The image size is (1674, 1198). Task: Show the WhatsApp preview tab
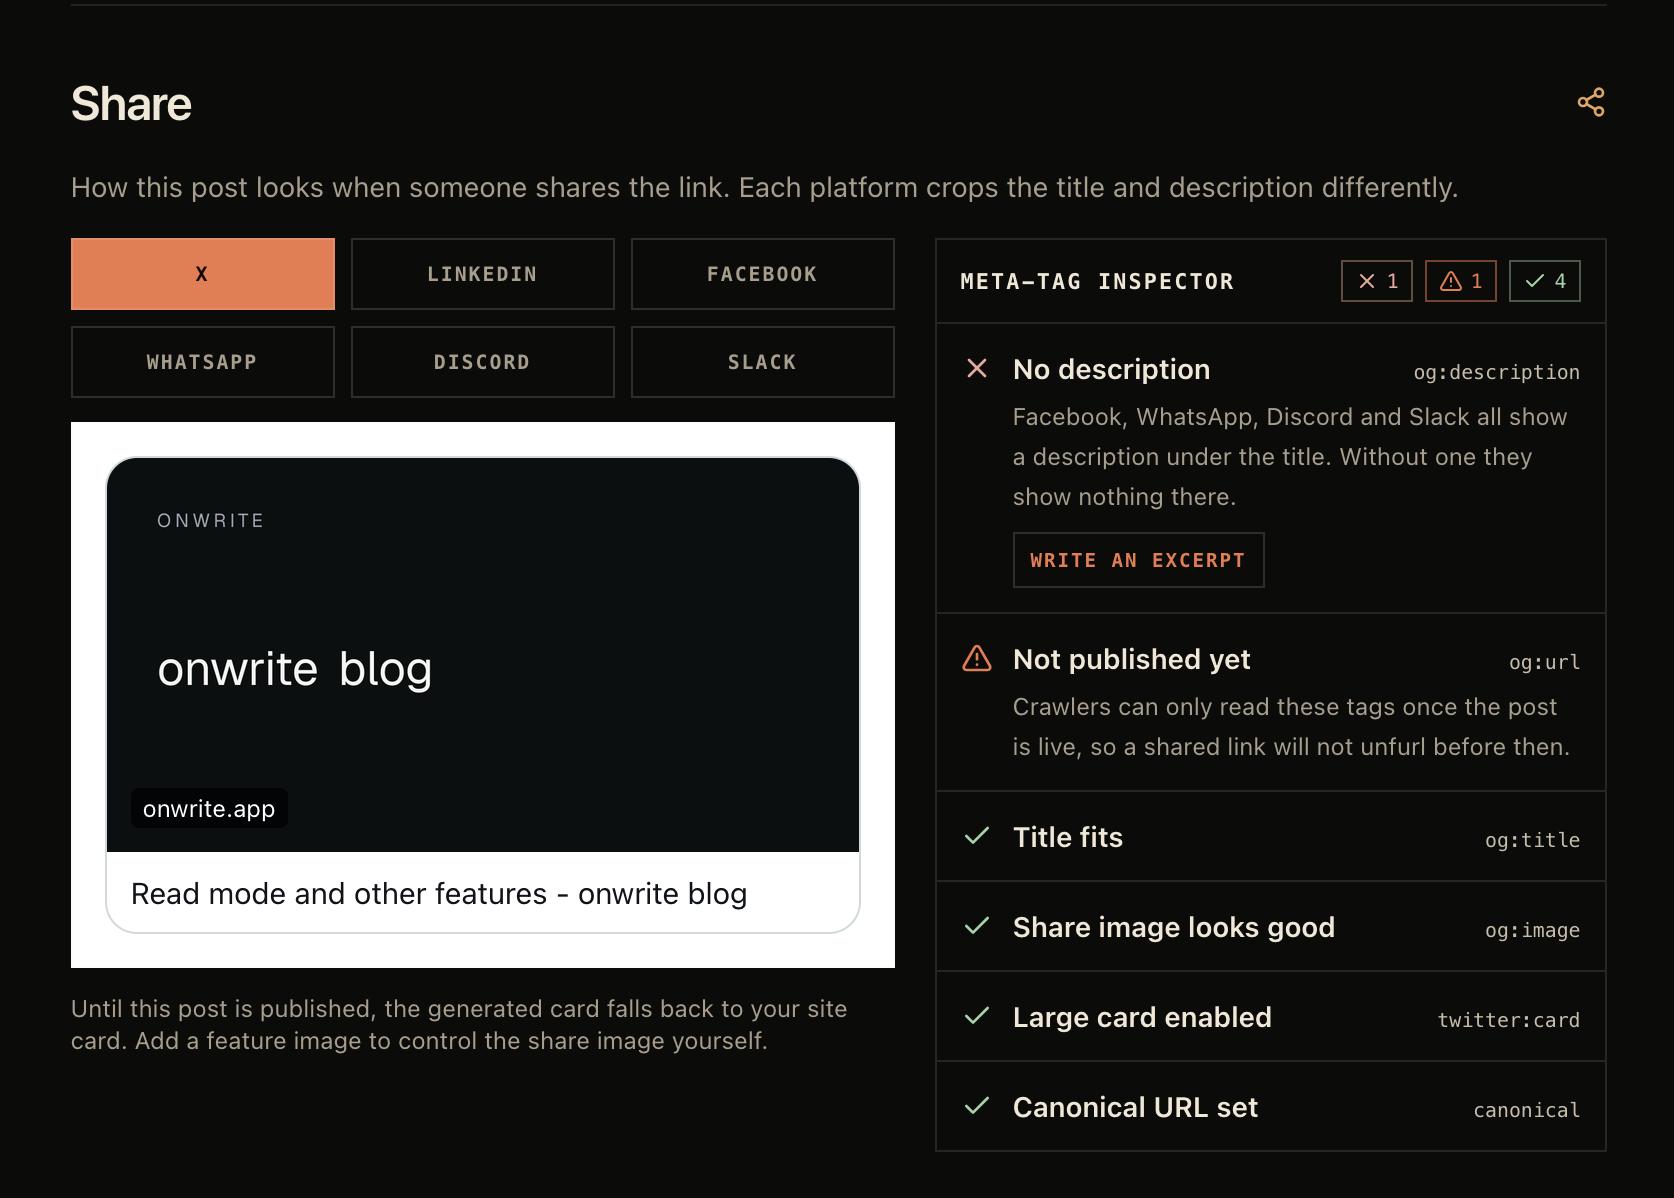tap(203, 362)
